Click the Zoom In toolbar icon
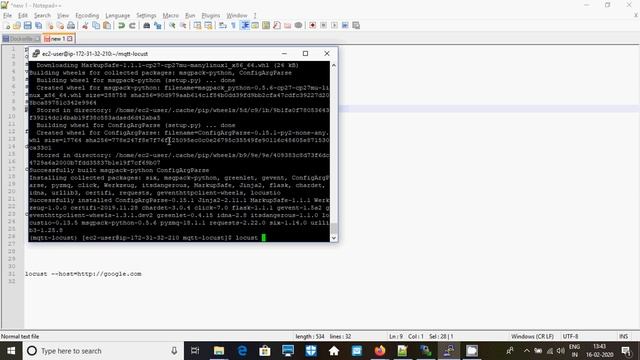The width and height of the screenshot is (640, 360). tap(172, 25)
